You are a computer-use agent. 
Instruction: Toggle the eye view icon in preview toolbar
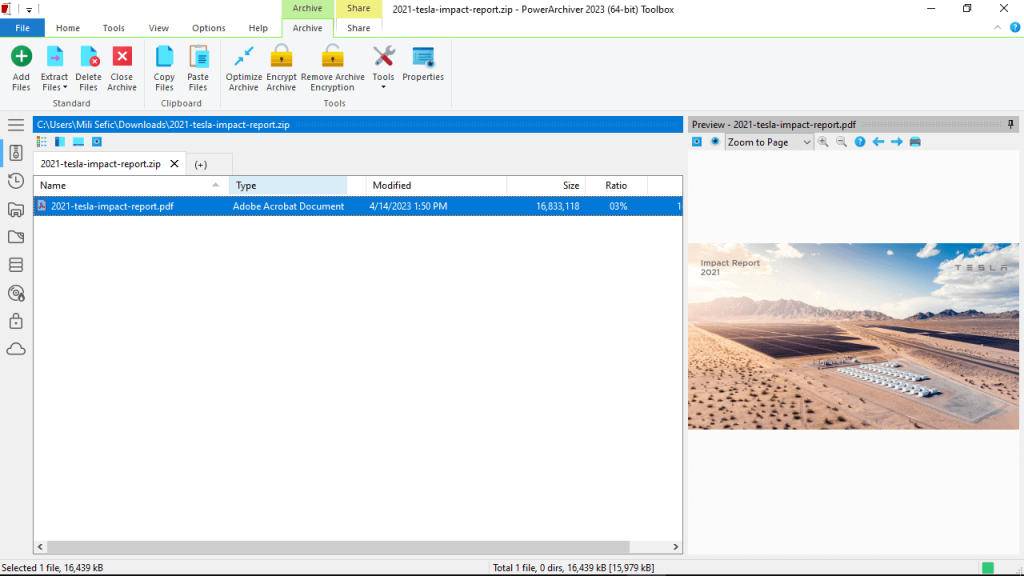[x=715, y=142]
